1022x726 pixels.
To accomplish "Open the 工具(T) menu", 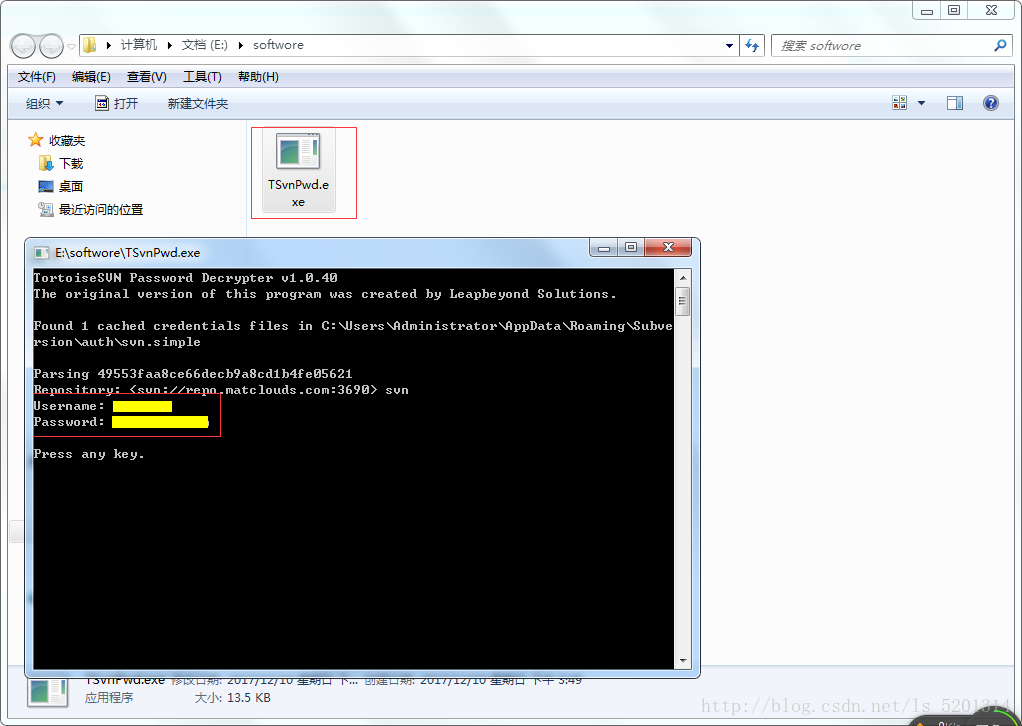I will pos(202,77).
